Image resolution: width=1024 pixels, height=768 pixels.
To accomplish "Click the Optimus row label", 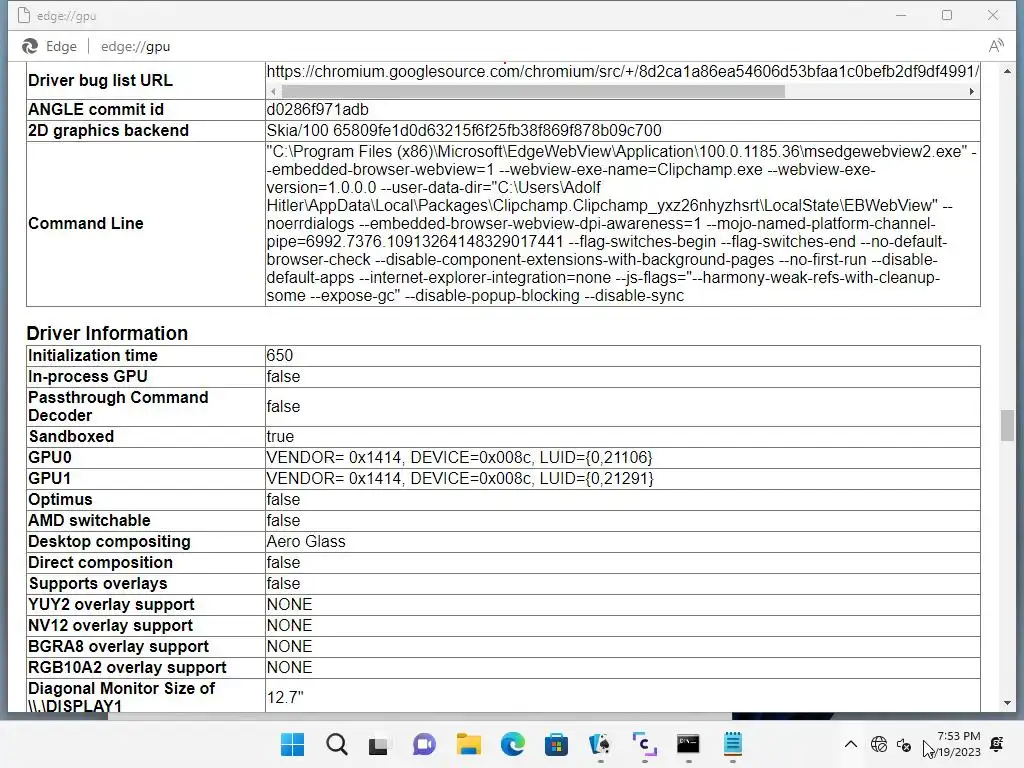I will (x=60, y=500).
